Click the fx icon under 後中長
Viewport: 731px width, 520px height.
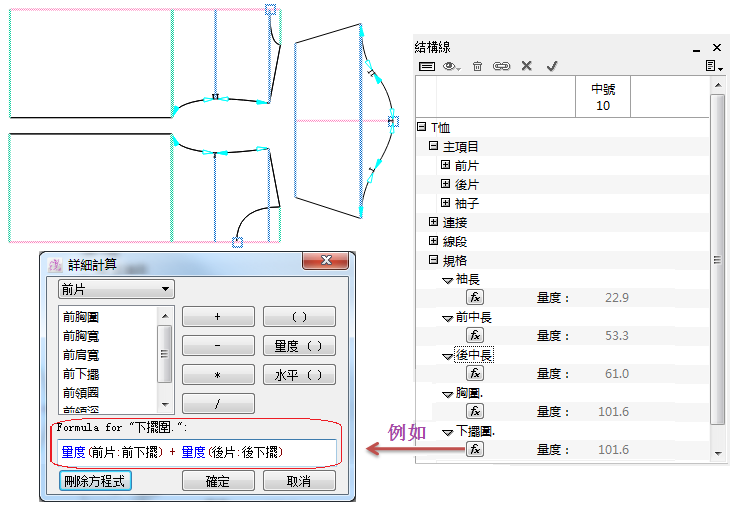[475, 373]
